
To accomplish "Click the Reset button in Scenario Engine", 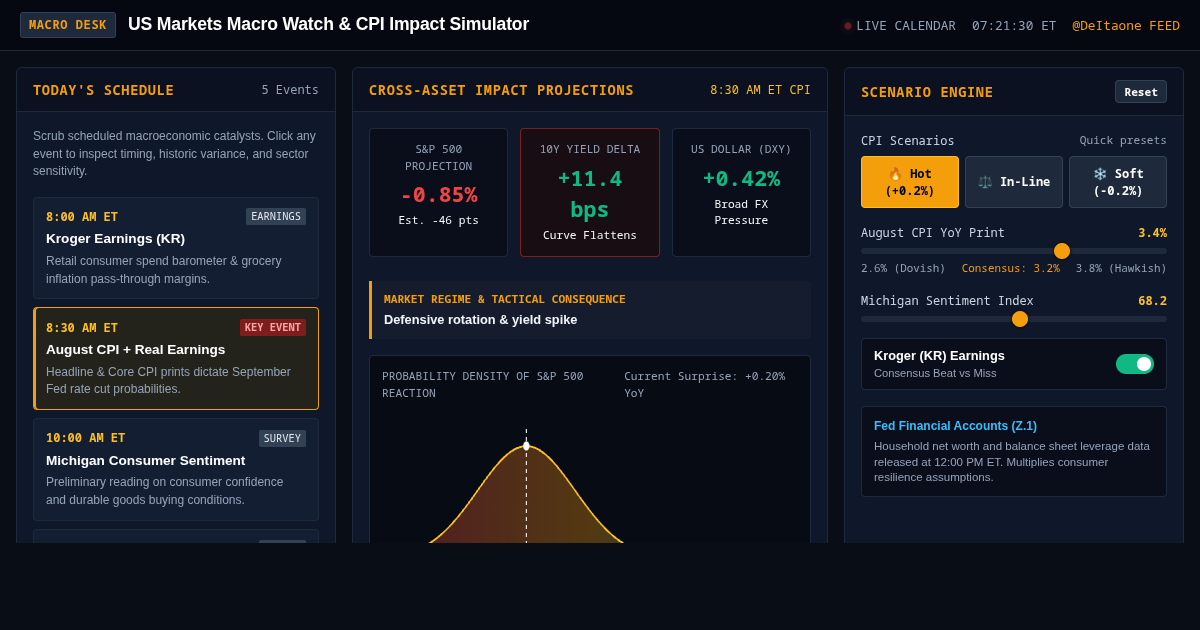I will pyautogui.click(x=1141, y=92).
